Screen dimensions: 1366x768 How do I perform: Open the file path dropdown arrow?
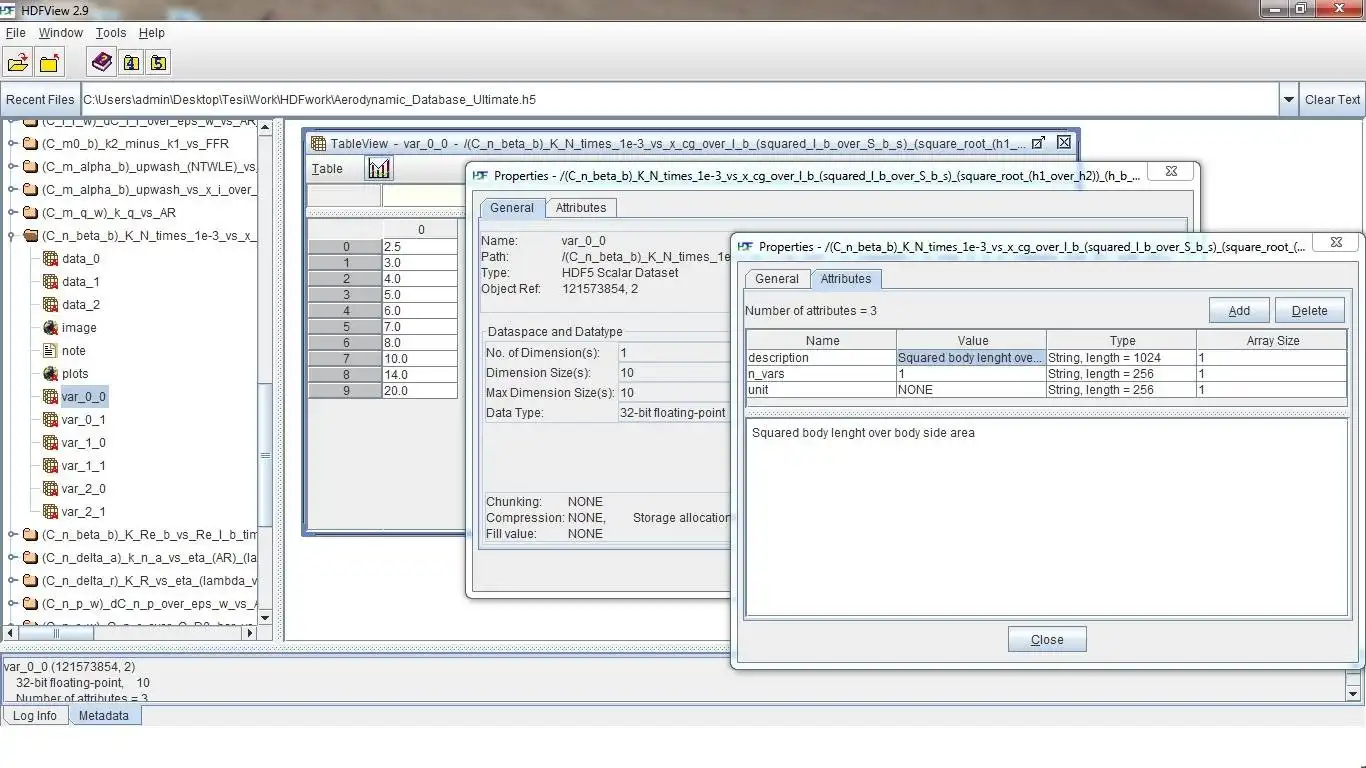point(1288,99)
